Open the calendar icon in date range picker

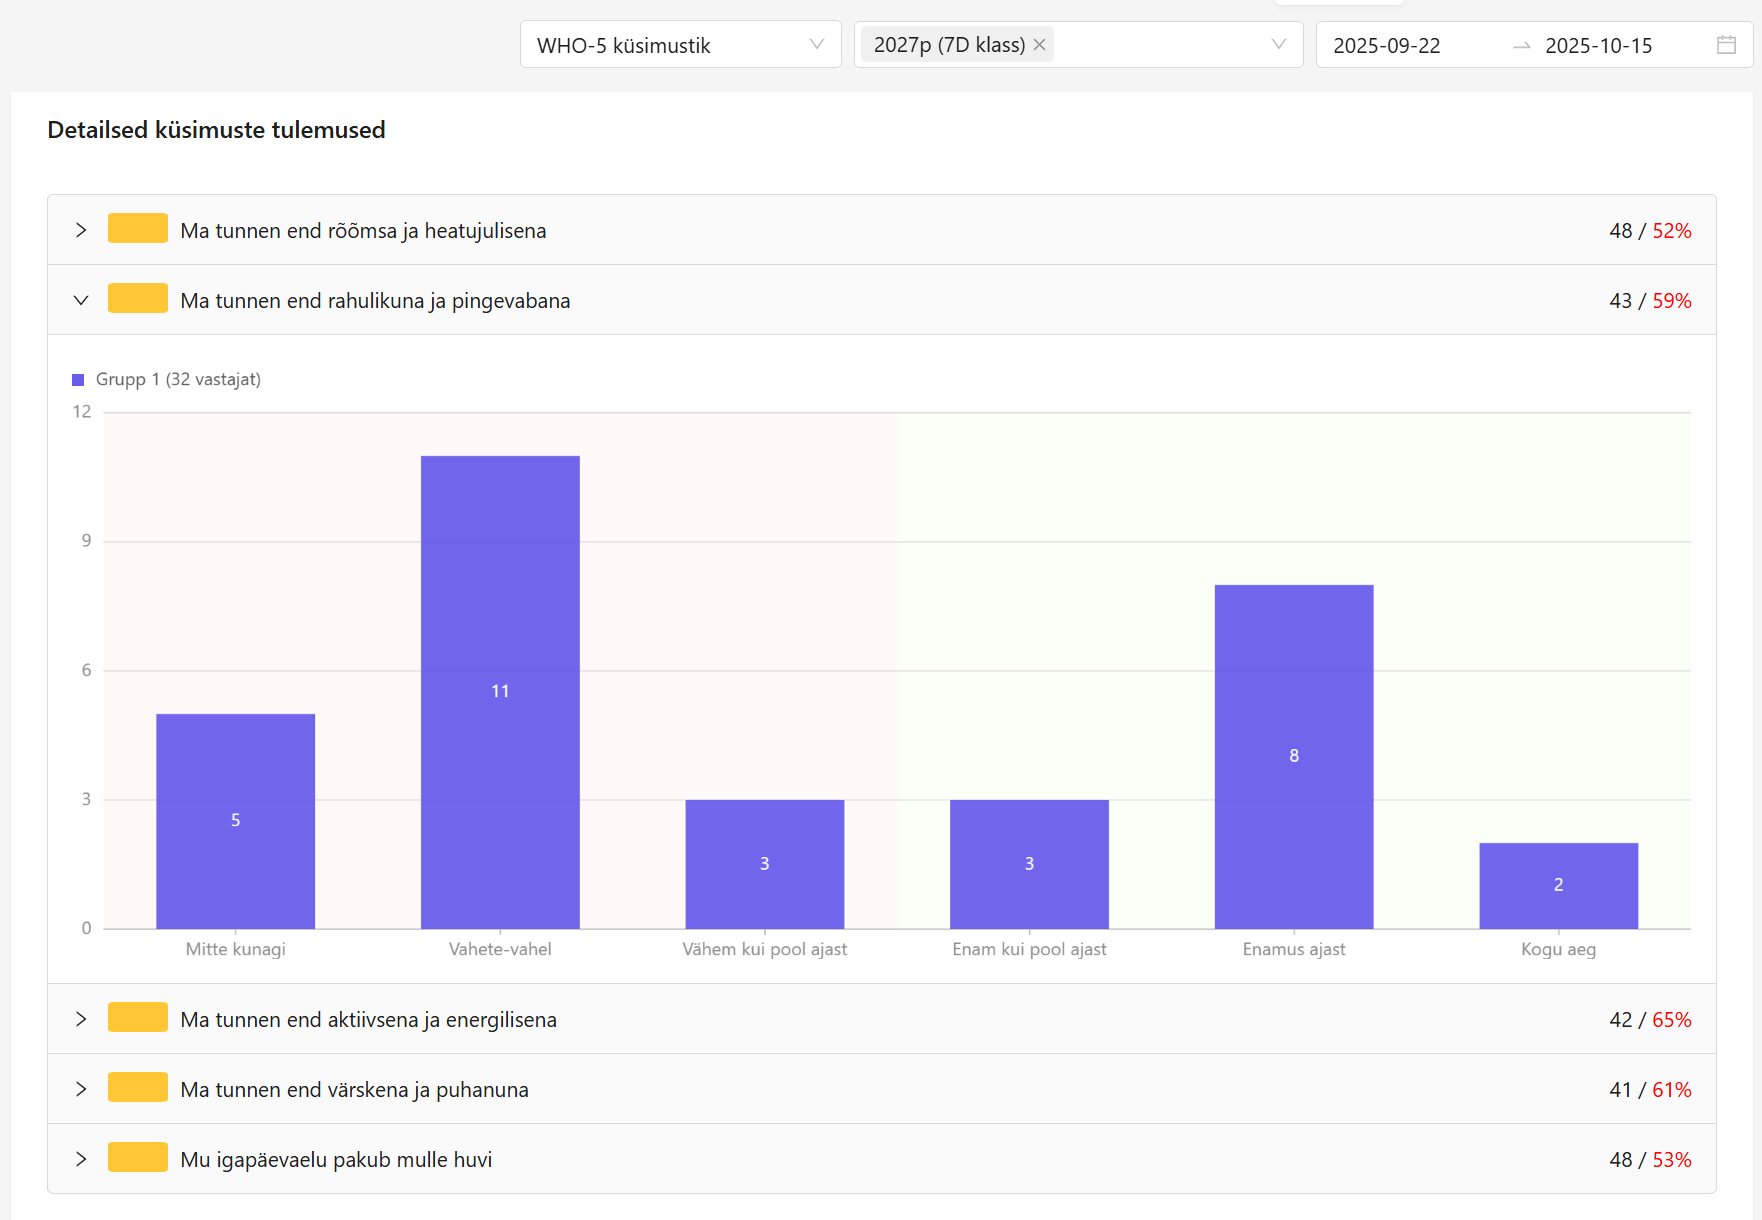[1726, 45]
